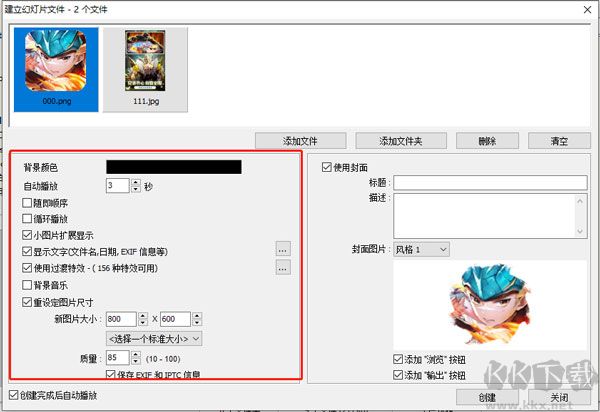Click the 质量 input field 85

117,358
